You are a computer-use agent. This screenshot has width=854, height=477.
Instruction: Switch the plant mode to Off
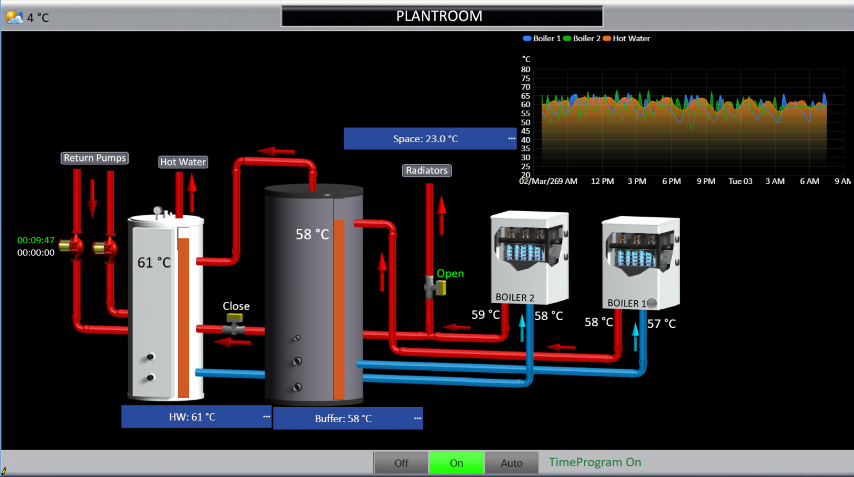coord(401,463)
